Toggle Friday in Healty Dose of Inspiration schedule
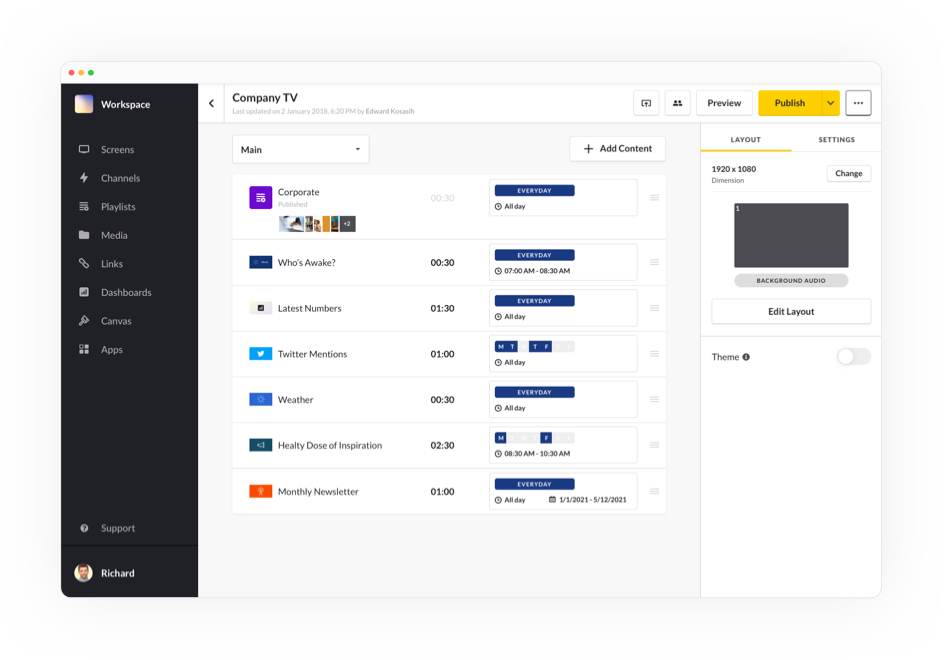The image size is (944, 660). (x=546, y=438)
